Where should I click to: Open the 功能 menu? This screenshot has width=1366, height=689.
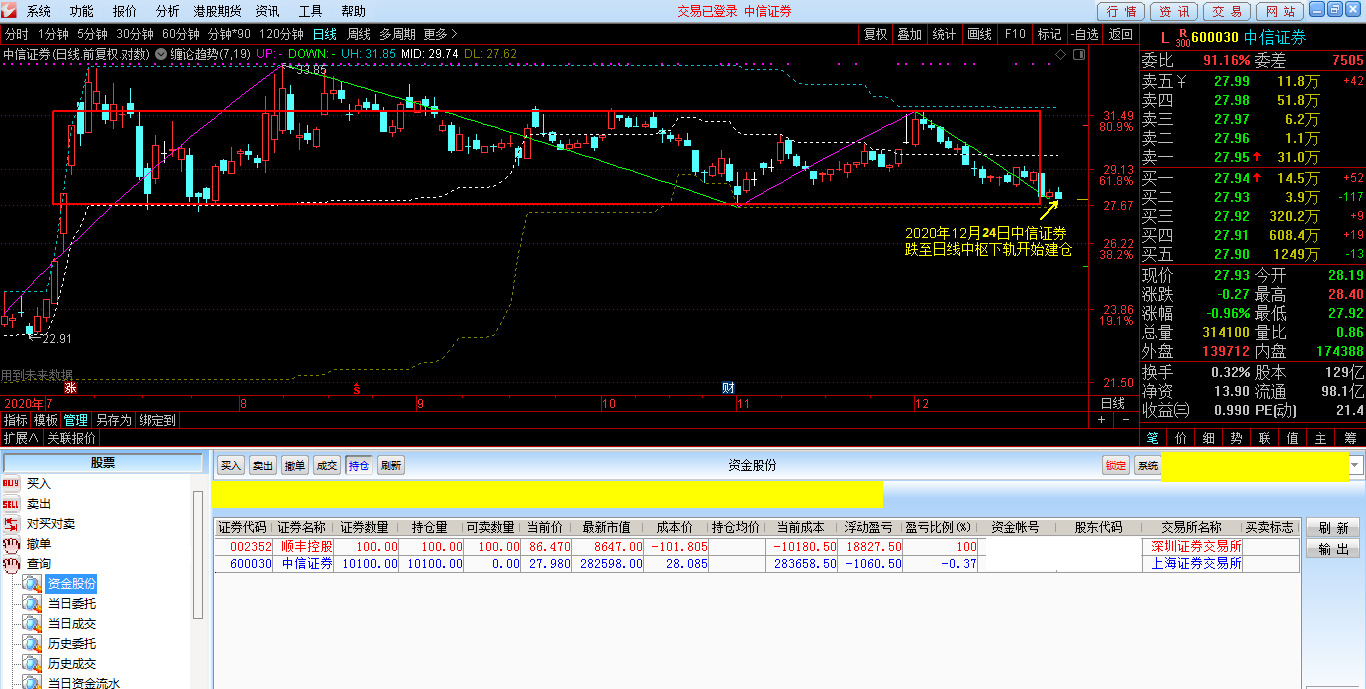tap(82, 11)
